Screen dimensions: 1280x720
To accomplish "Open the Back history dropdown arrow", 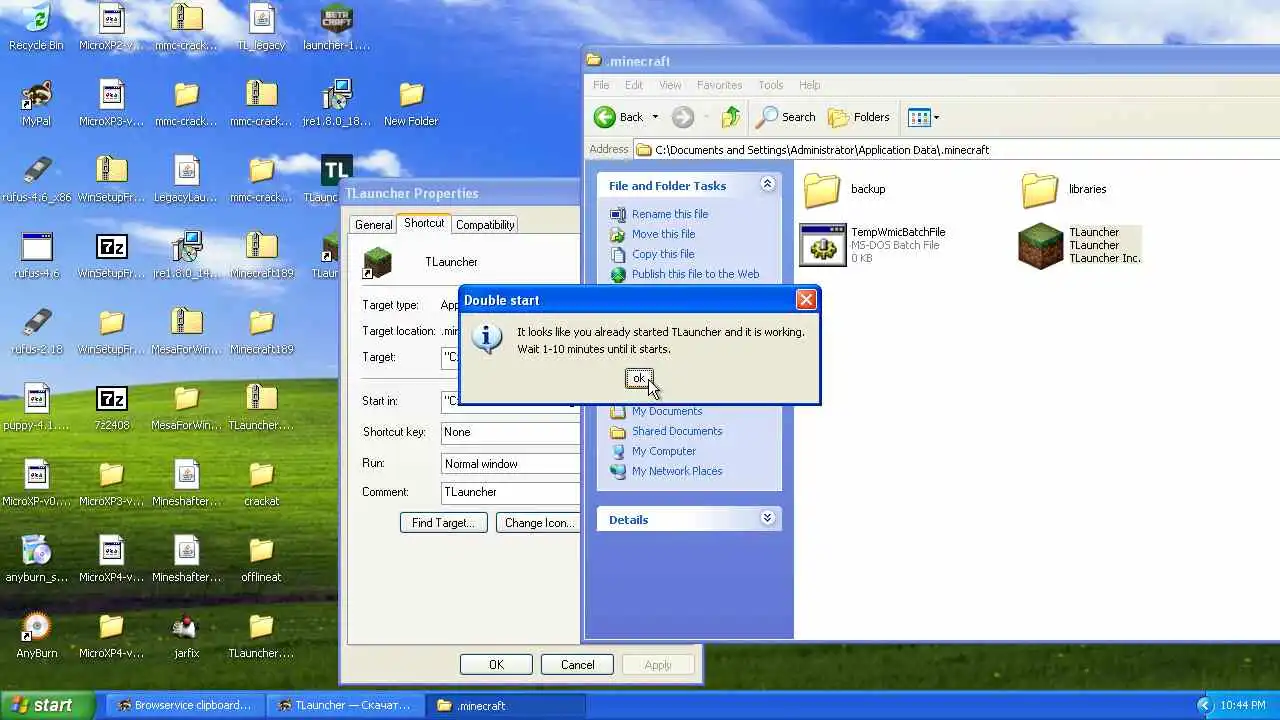I will 655,117.
